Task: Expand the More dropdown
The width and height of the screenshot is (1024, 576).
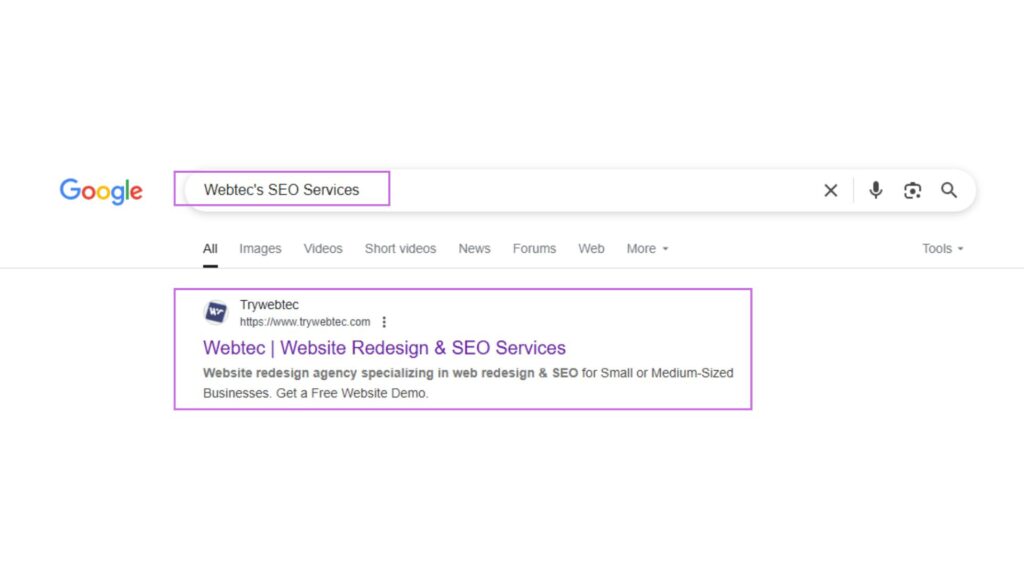Action: (647, 249)
